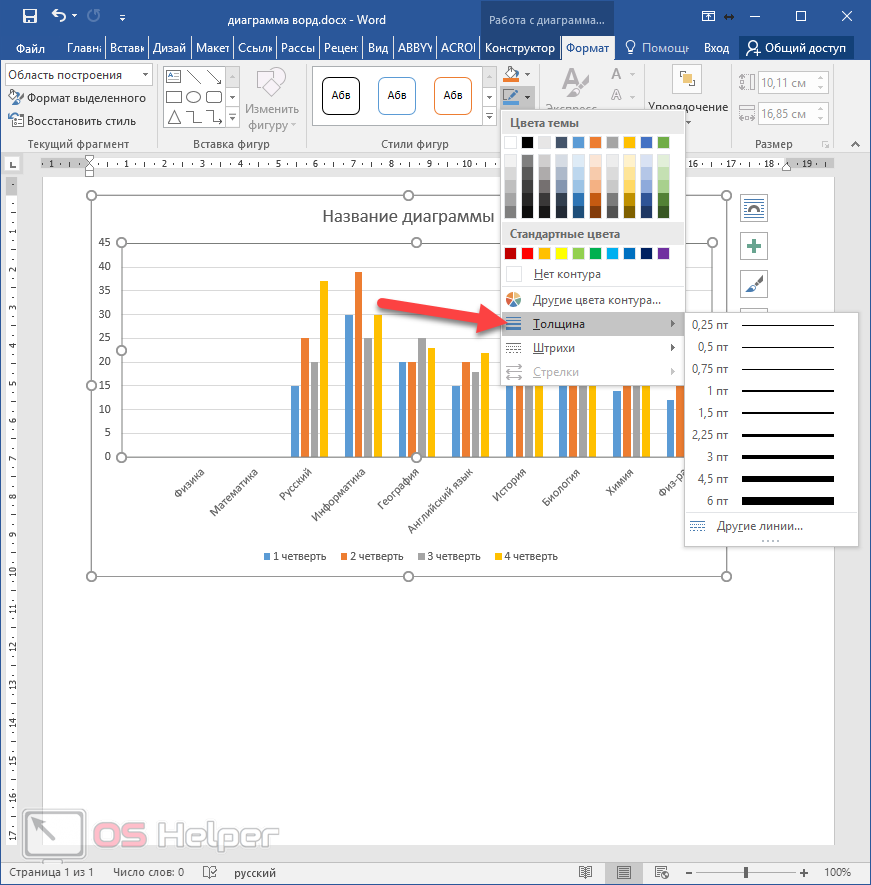Open Size group dialog launcher
The height and width of the screenshot is (885, 871).
[826, 145]
